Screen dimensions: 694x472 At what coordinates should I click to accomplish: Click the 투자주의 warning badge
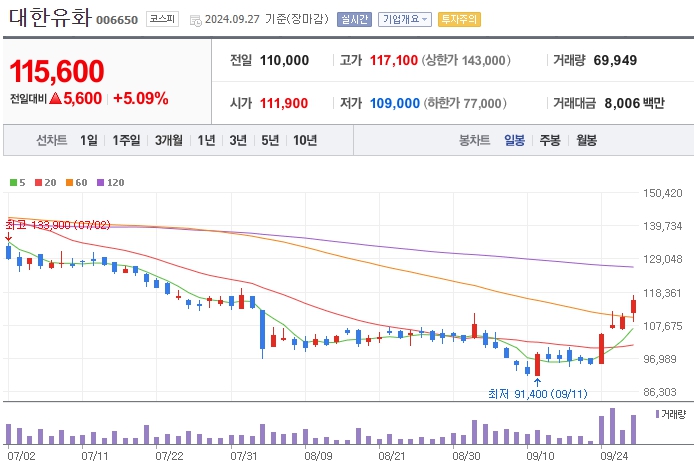tap(459, 19)
